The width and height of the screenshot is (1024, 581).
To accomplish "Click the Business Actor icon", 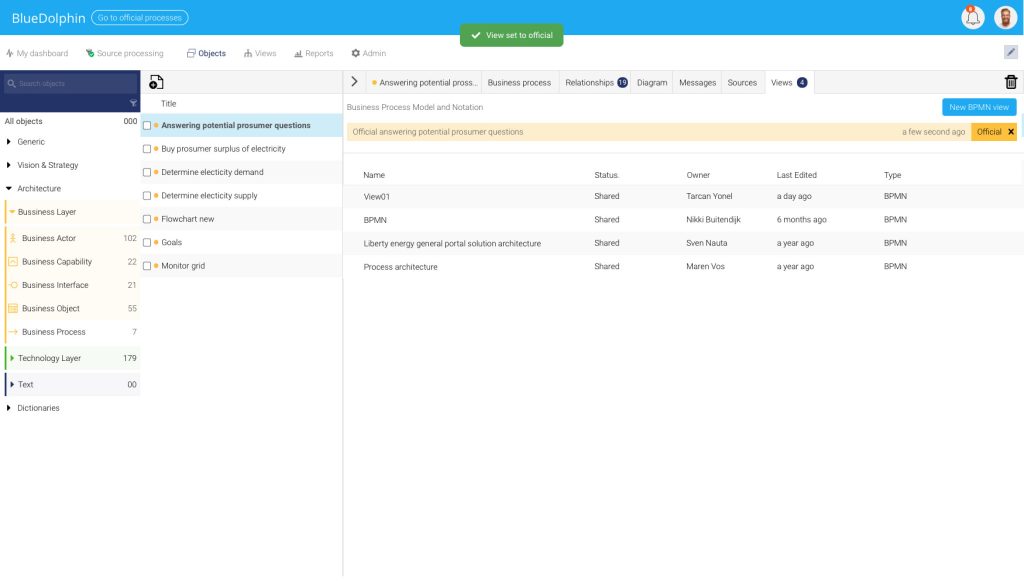I will click(12, 238).
